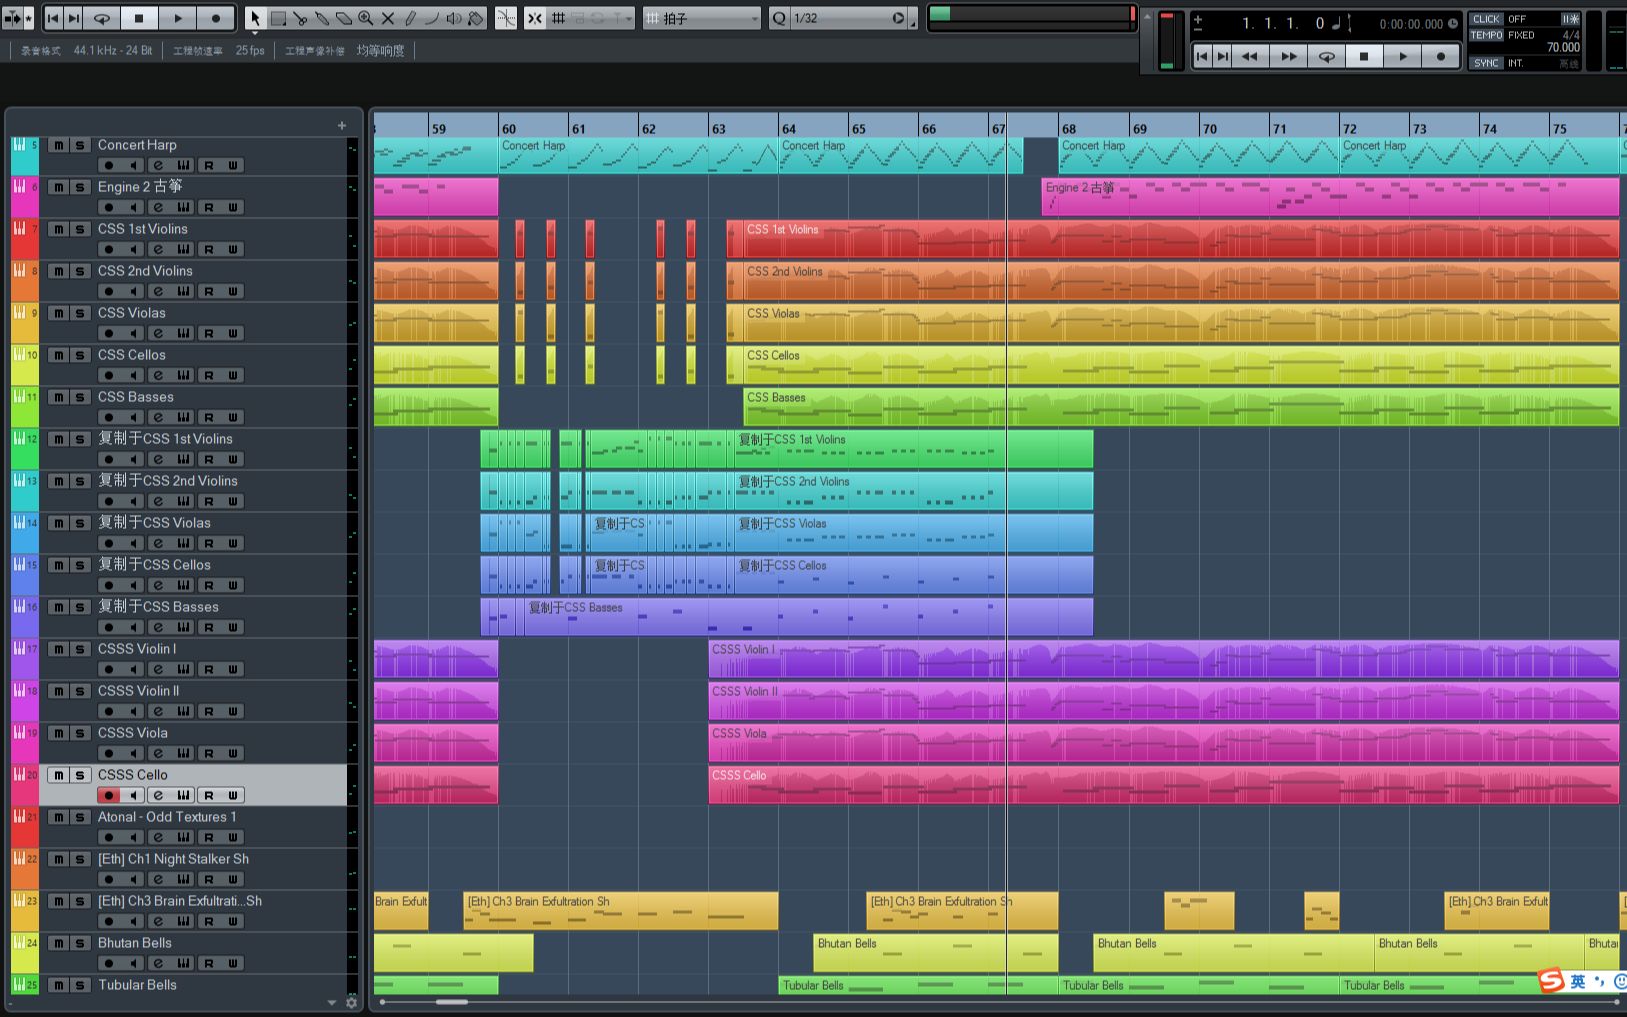Toggle the SYNC button

tap(1486, 63)
